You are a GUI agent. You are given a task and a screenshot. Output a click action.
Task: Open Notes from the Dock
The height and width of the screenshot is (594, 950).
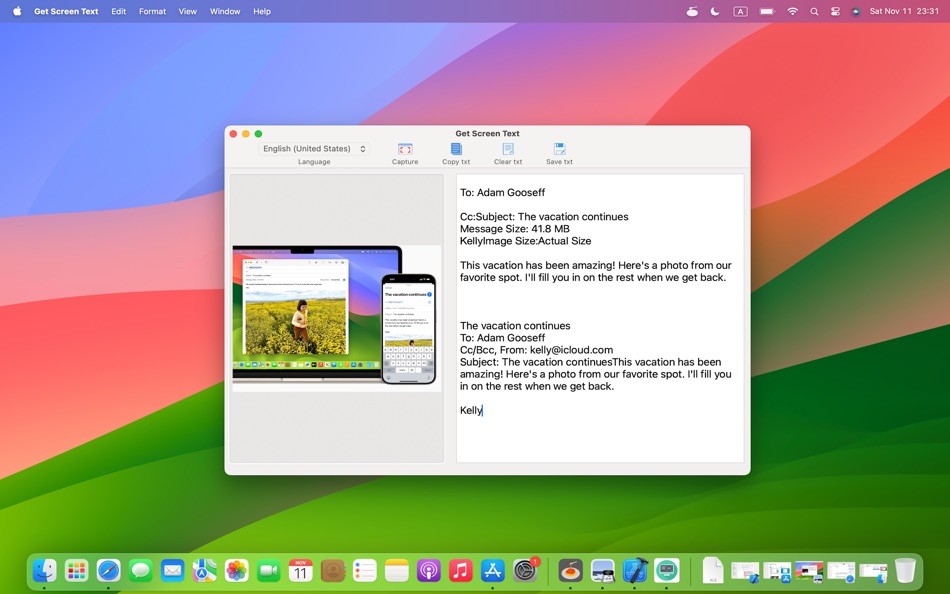397,570
